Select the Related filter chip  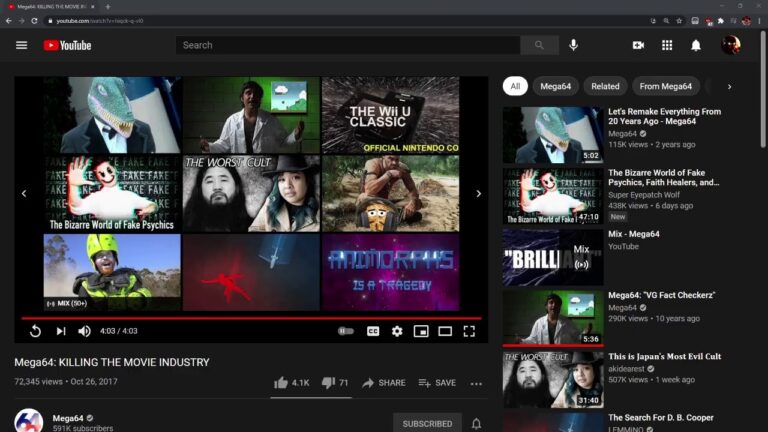tap(605, 86)
